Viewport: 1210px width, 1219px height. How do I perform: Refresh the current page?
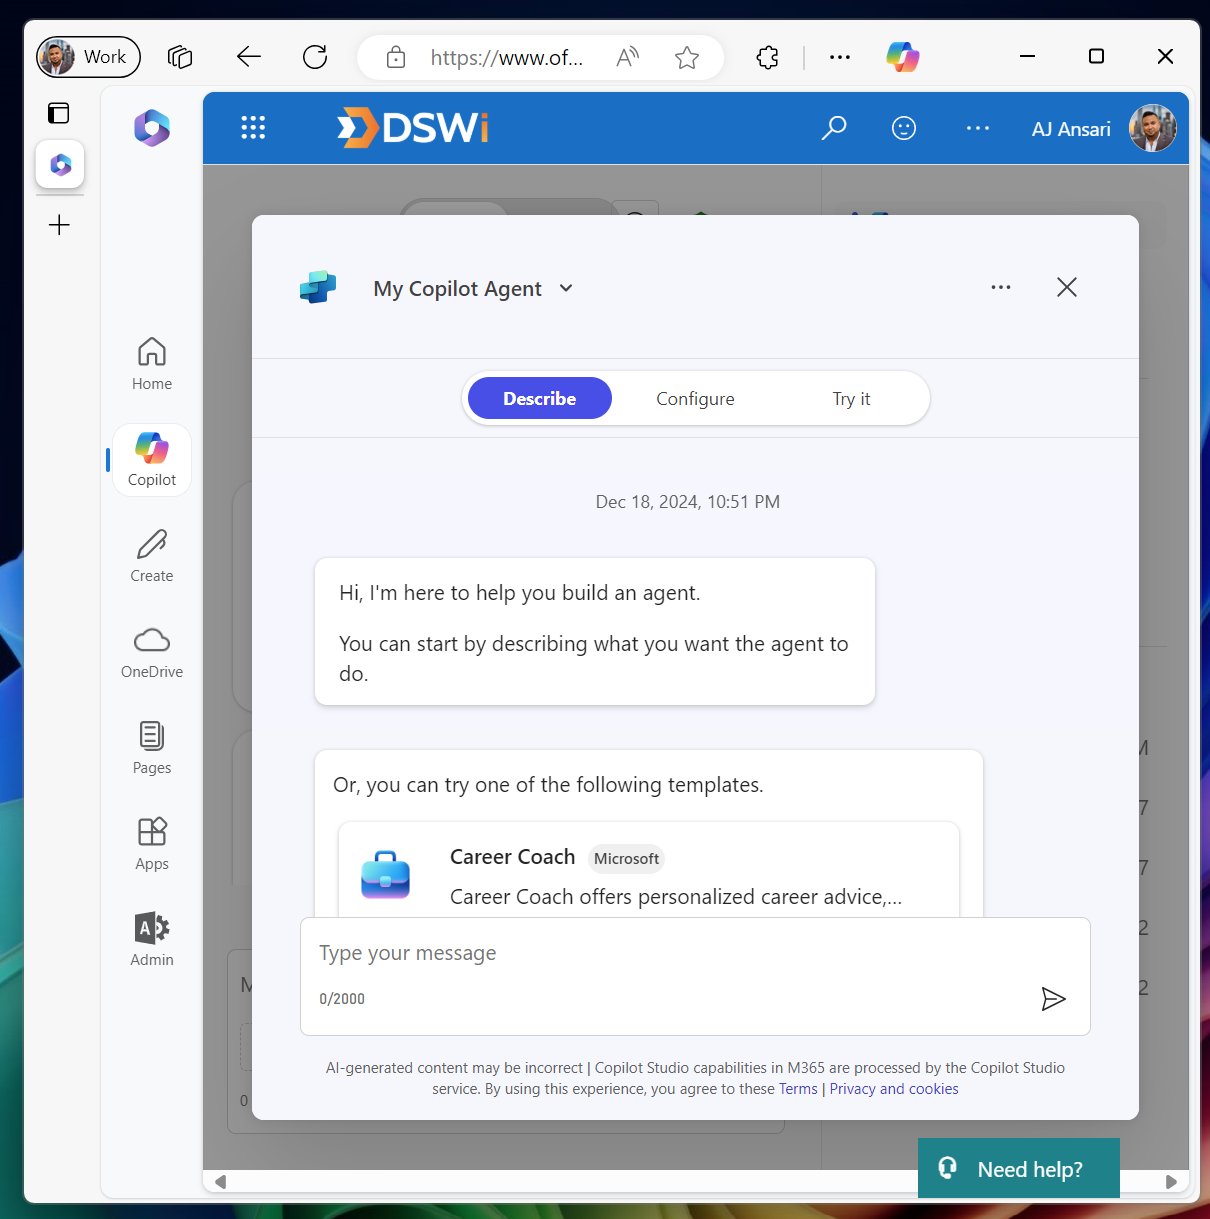point(315,57)
